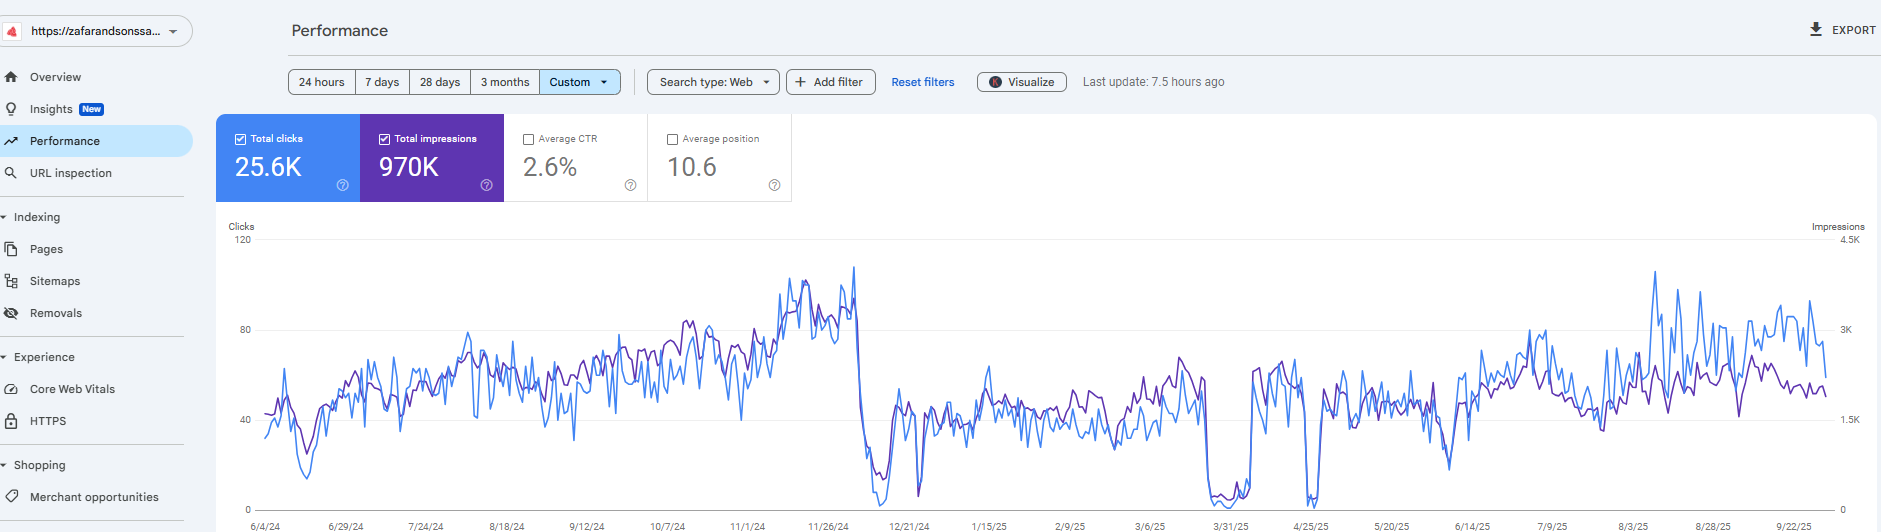The height and width of the screenshot is (532, 1881).
Task: Click the Sitemaps icon in sidebar
Action: (11, 281)
